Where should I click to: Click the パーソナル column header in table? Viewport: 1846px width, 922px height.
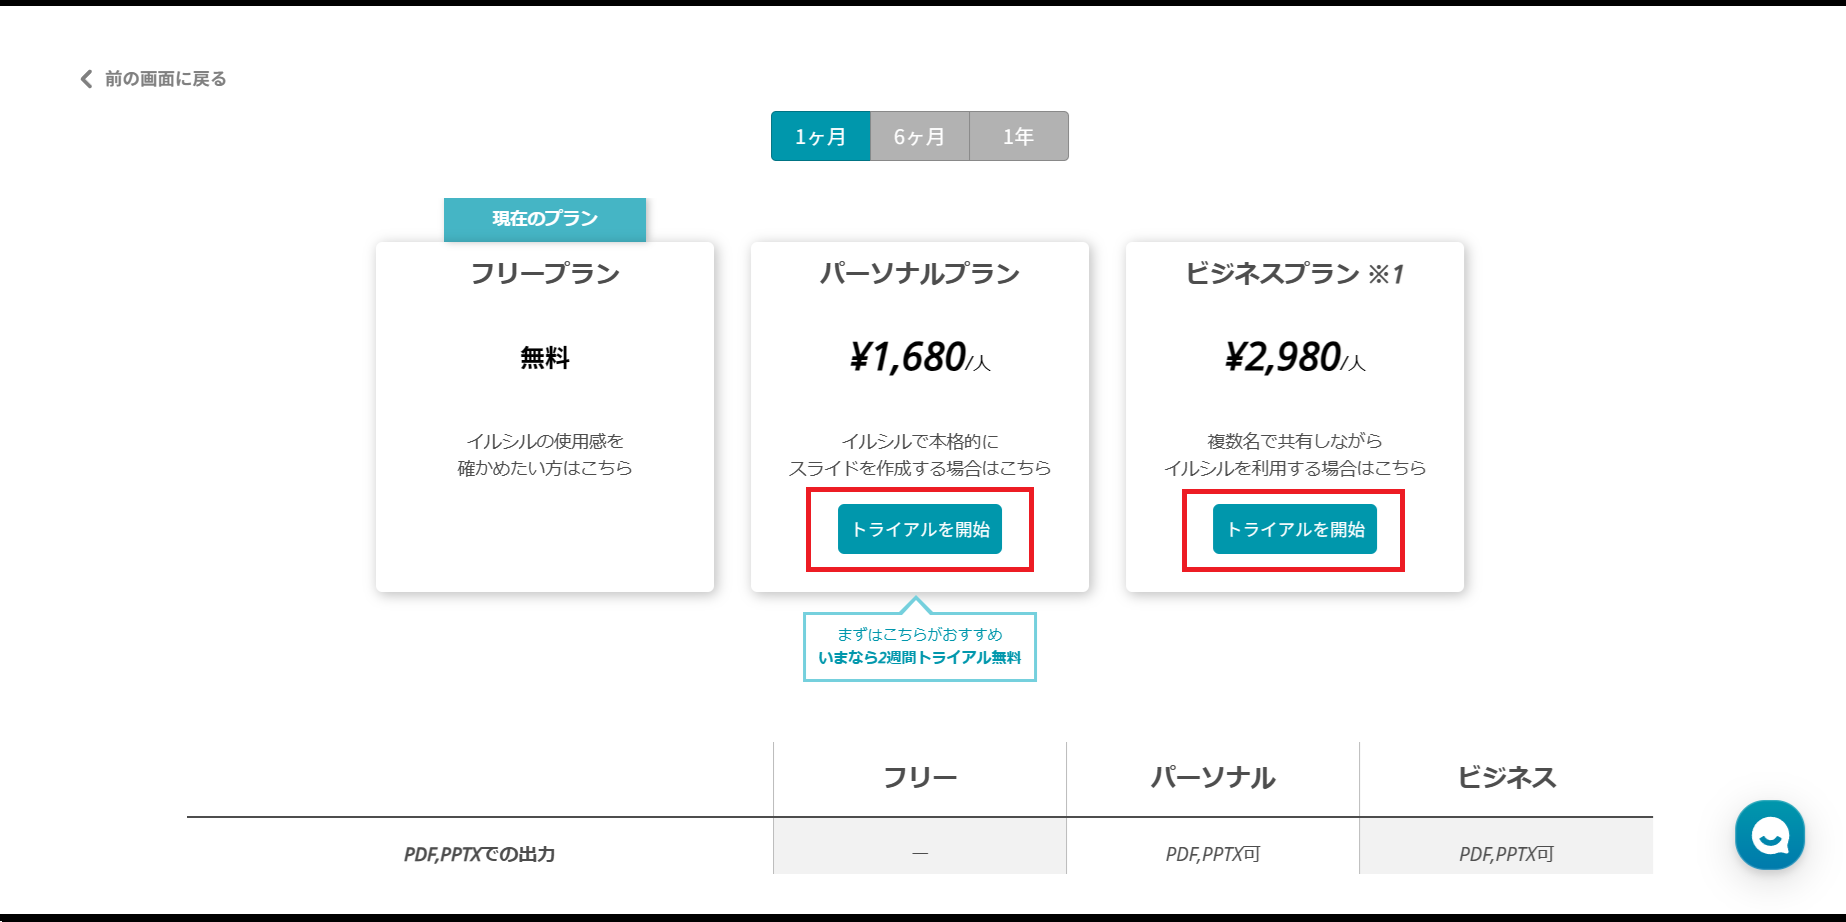[x=1213, y=778]
